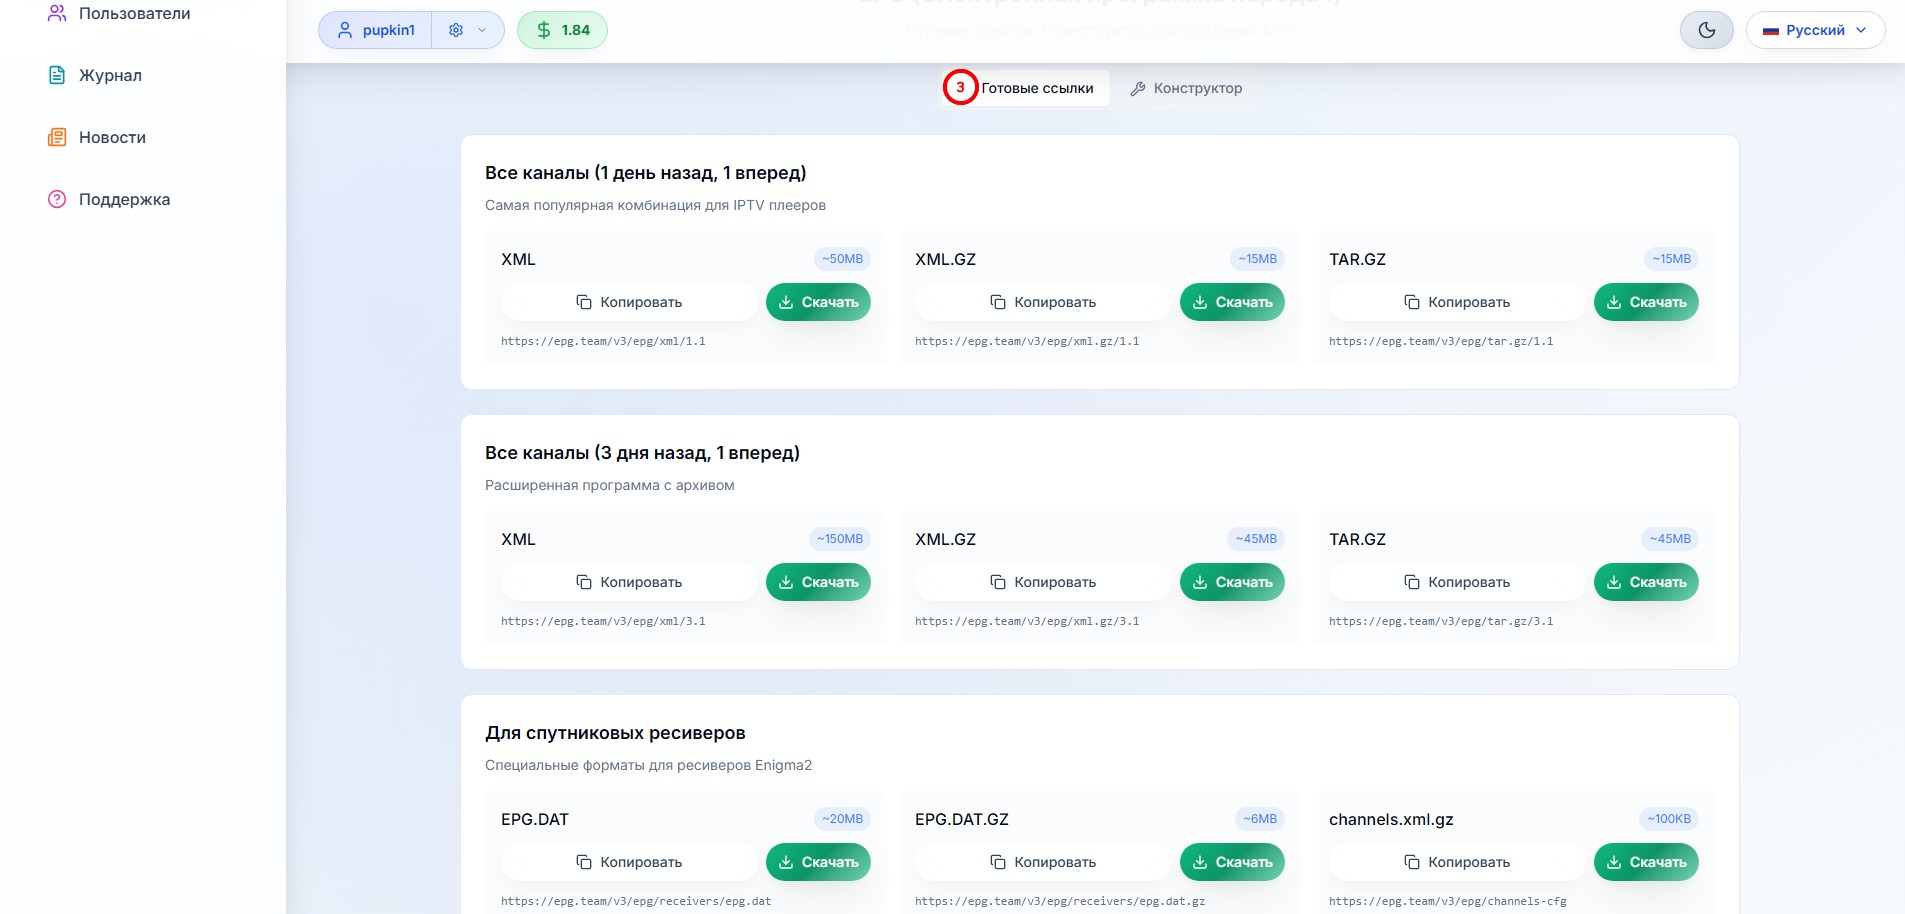This screenshot has height=914, width=1905.
Task: Click the epg.dat.gz receivers URL text
Action: tap(1060, 901)
